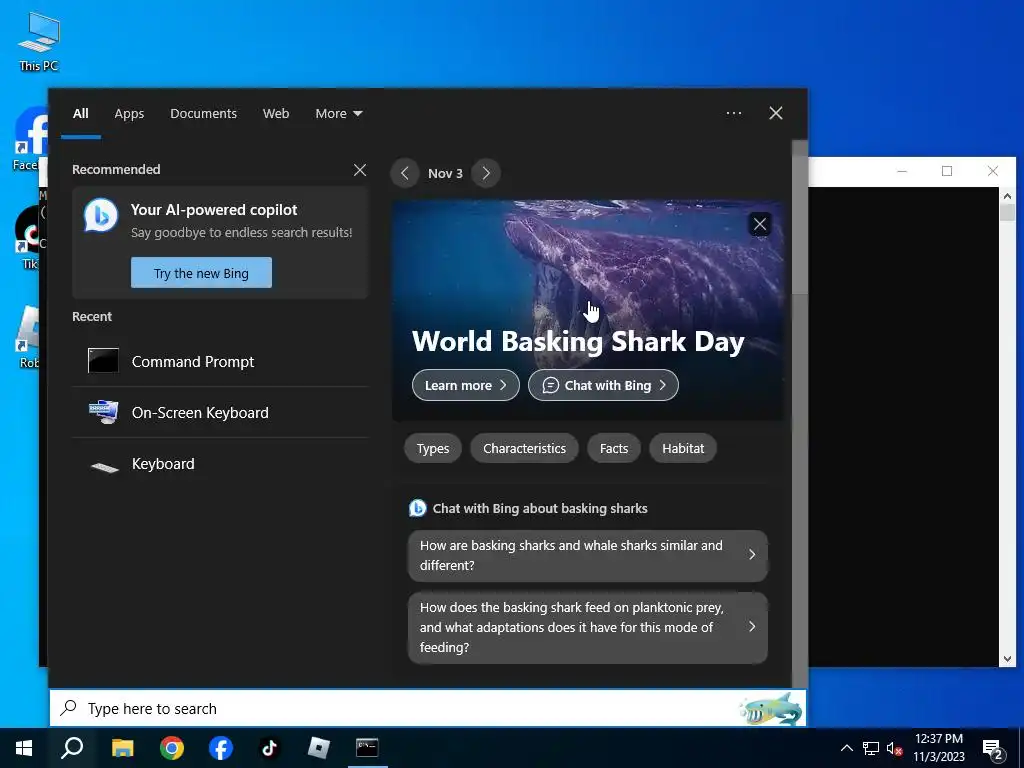
Task: Go to previous day before Nov 3
Action: tap(405, 173)
